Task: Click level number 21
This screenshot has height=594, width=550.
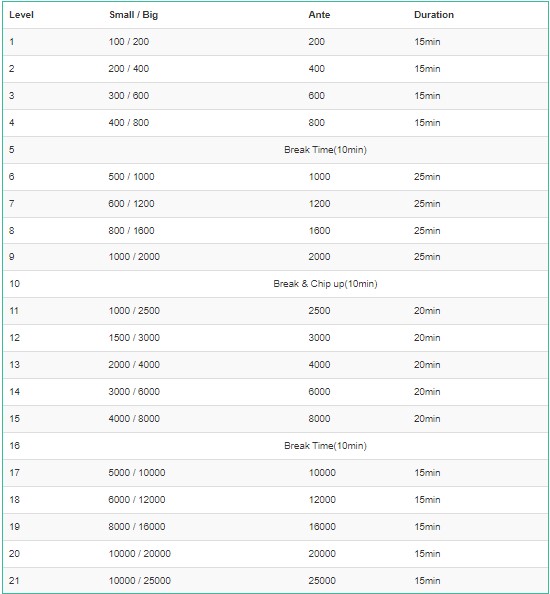Action: point(14,580)
